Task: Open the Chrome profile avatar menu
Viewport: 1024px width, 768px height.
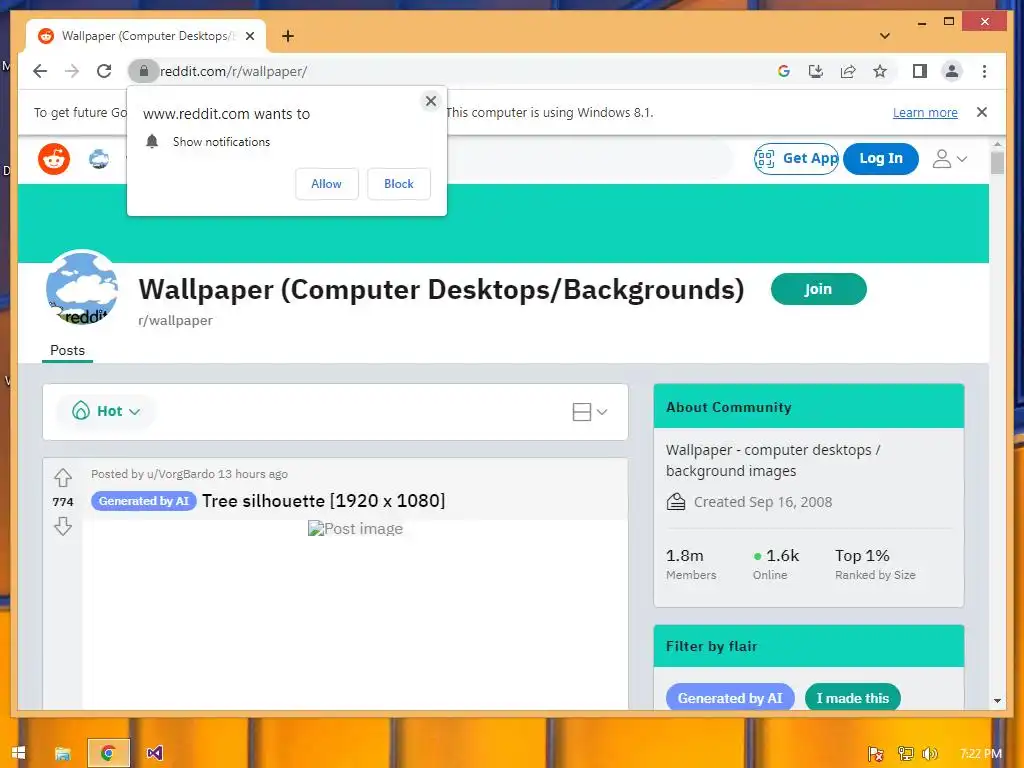Action: click(952, 71)
